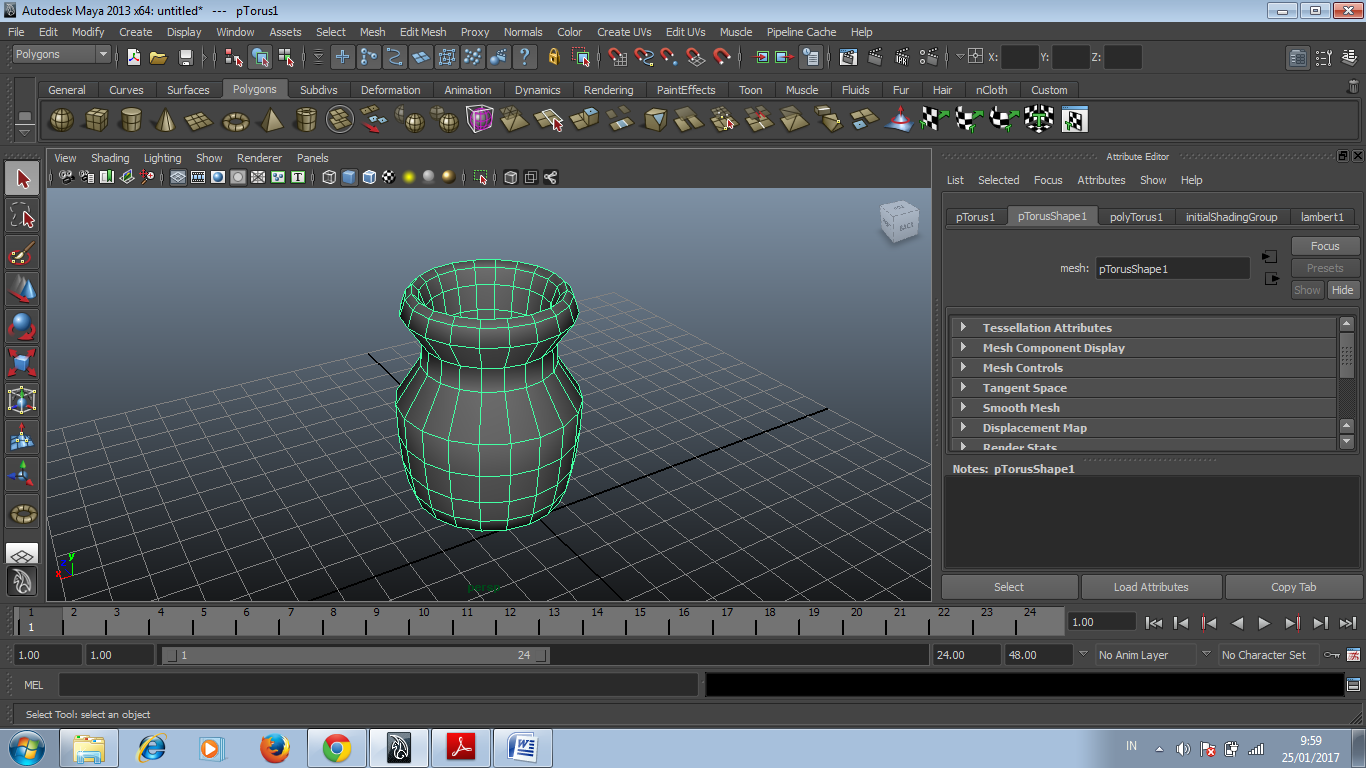Activate the Paint Selection tool
Screen dimensions: 1366x768
point(21,253)
